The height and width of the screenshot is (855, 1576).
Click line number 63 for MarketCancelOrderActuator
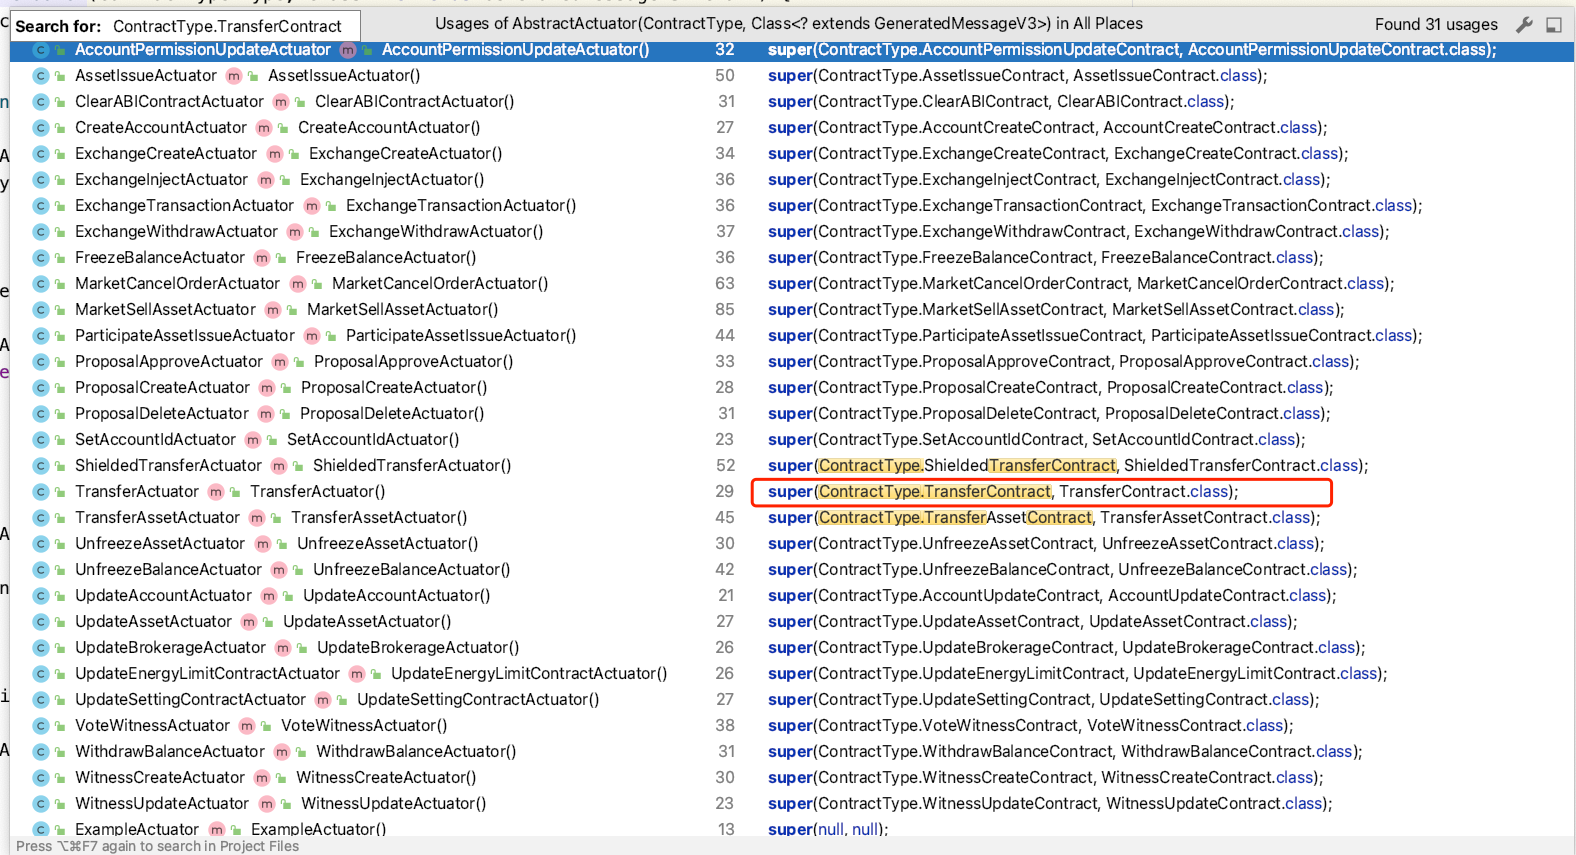click(725, 283)
